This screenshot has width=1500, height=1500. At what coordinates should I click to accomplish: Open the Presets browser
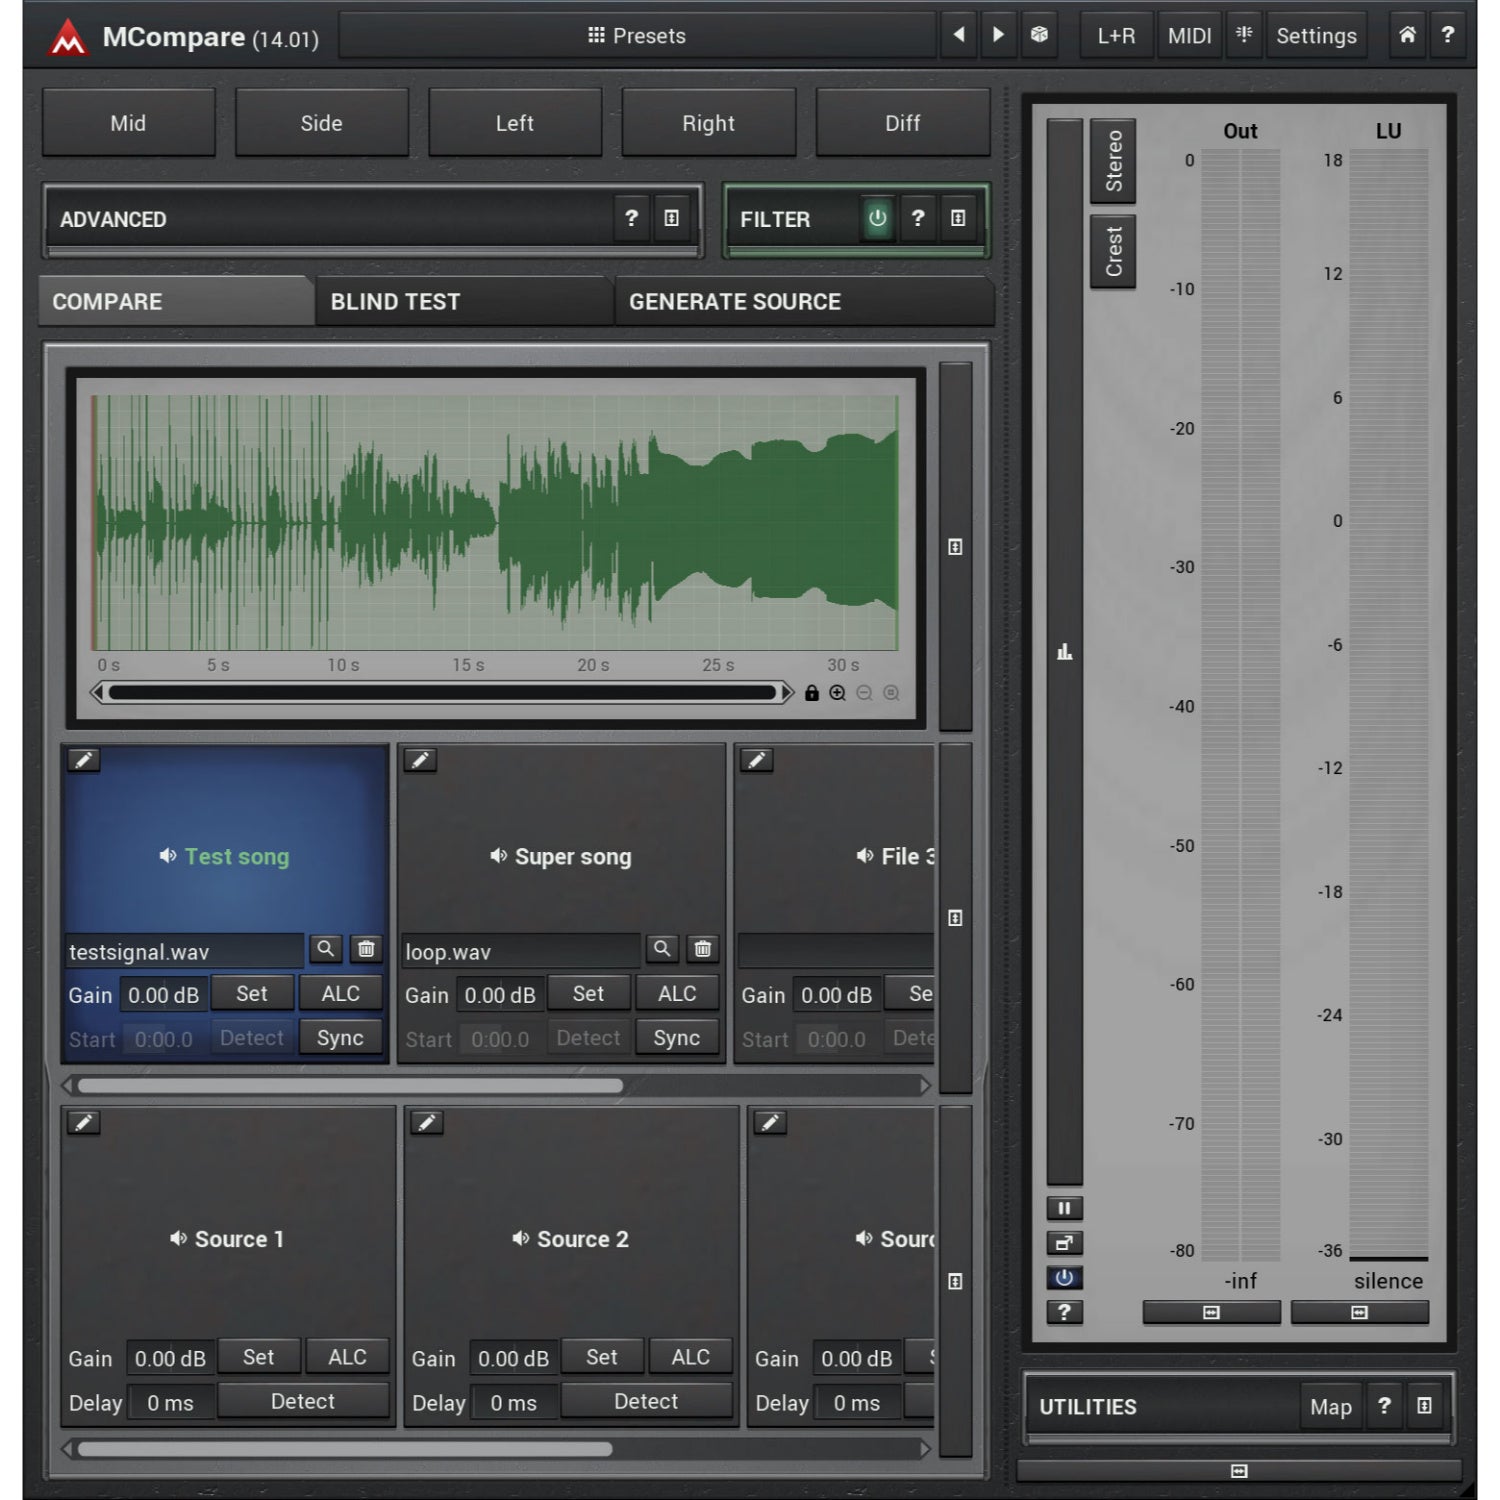637,36
